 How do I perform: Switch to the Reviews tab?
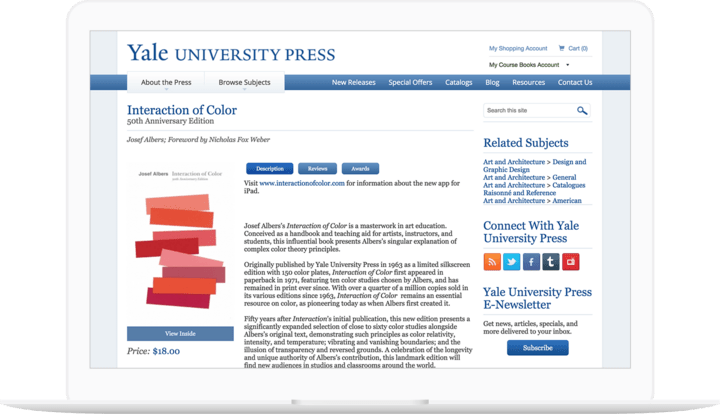point(317,168)
